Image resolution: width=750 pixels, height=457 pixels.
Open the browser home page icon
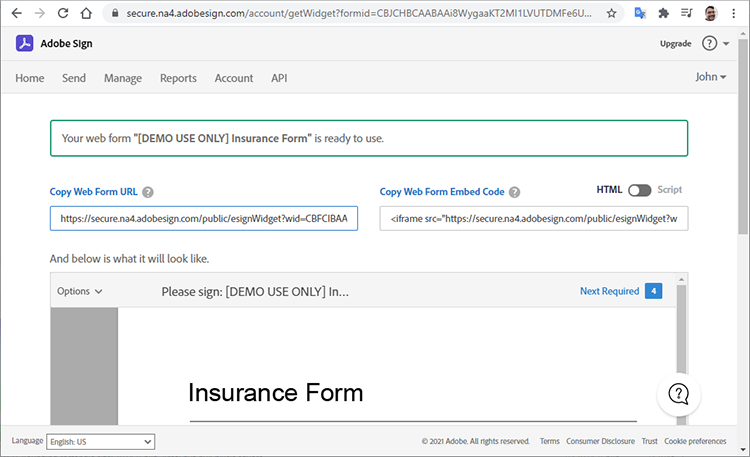click(x=86, y=13)
